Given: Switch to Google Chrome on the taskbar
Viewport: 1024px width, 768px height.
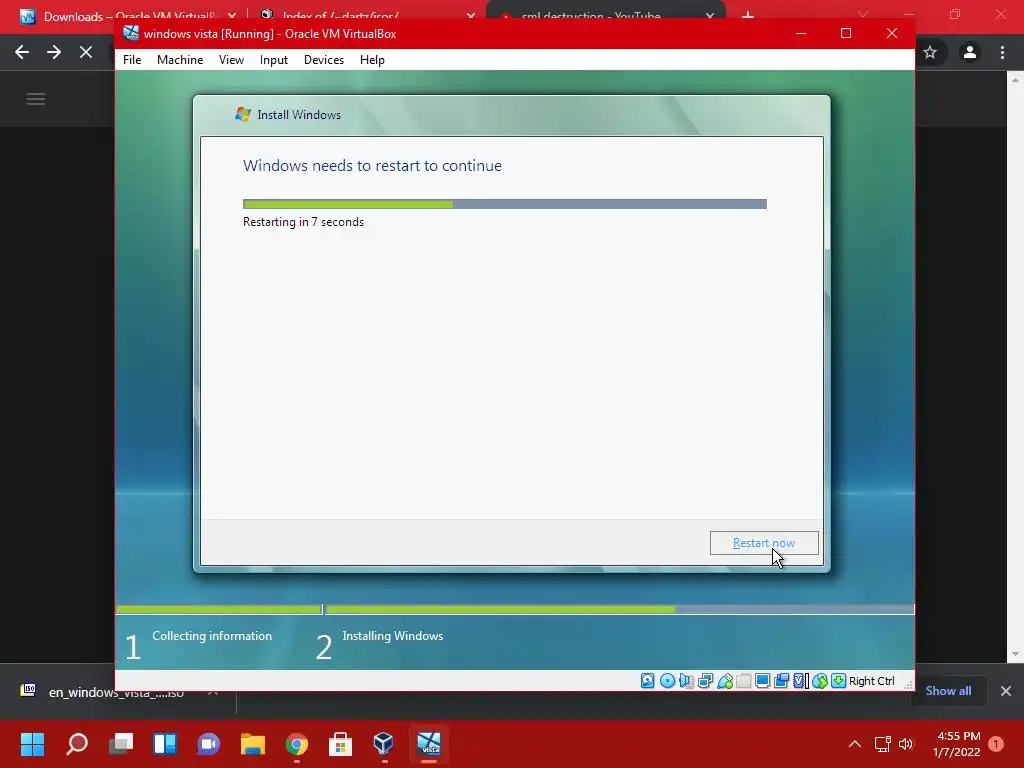Looking at the screenshot, I should pyautogui.click(x=296, y=744).
